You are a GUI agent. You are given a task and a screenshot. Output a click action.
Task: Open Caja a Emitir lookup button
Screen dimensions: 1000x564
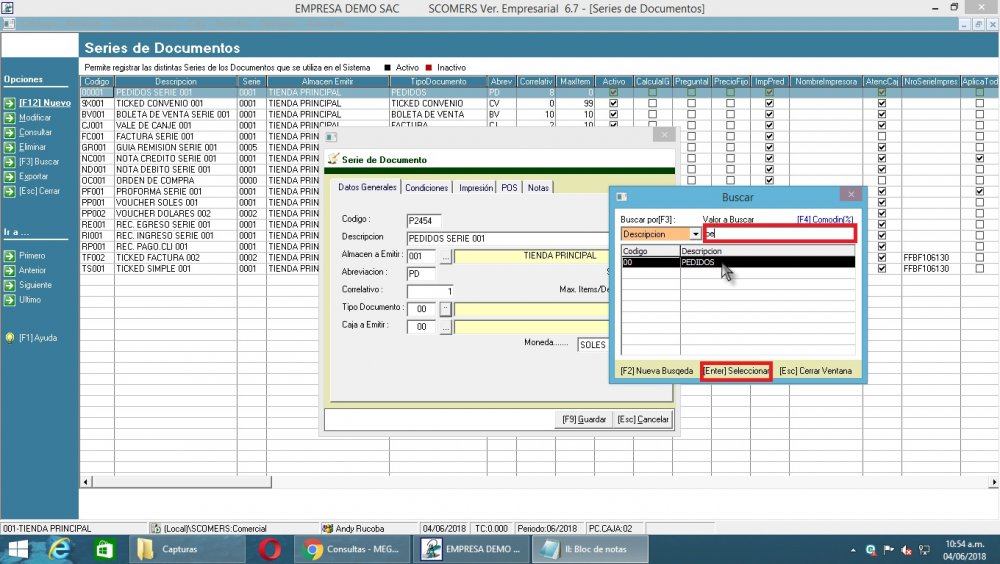(445, 327)
